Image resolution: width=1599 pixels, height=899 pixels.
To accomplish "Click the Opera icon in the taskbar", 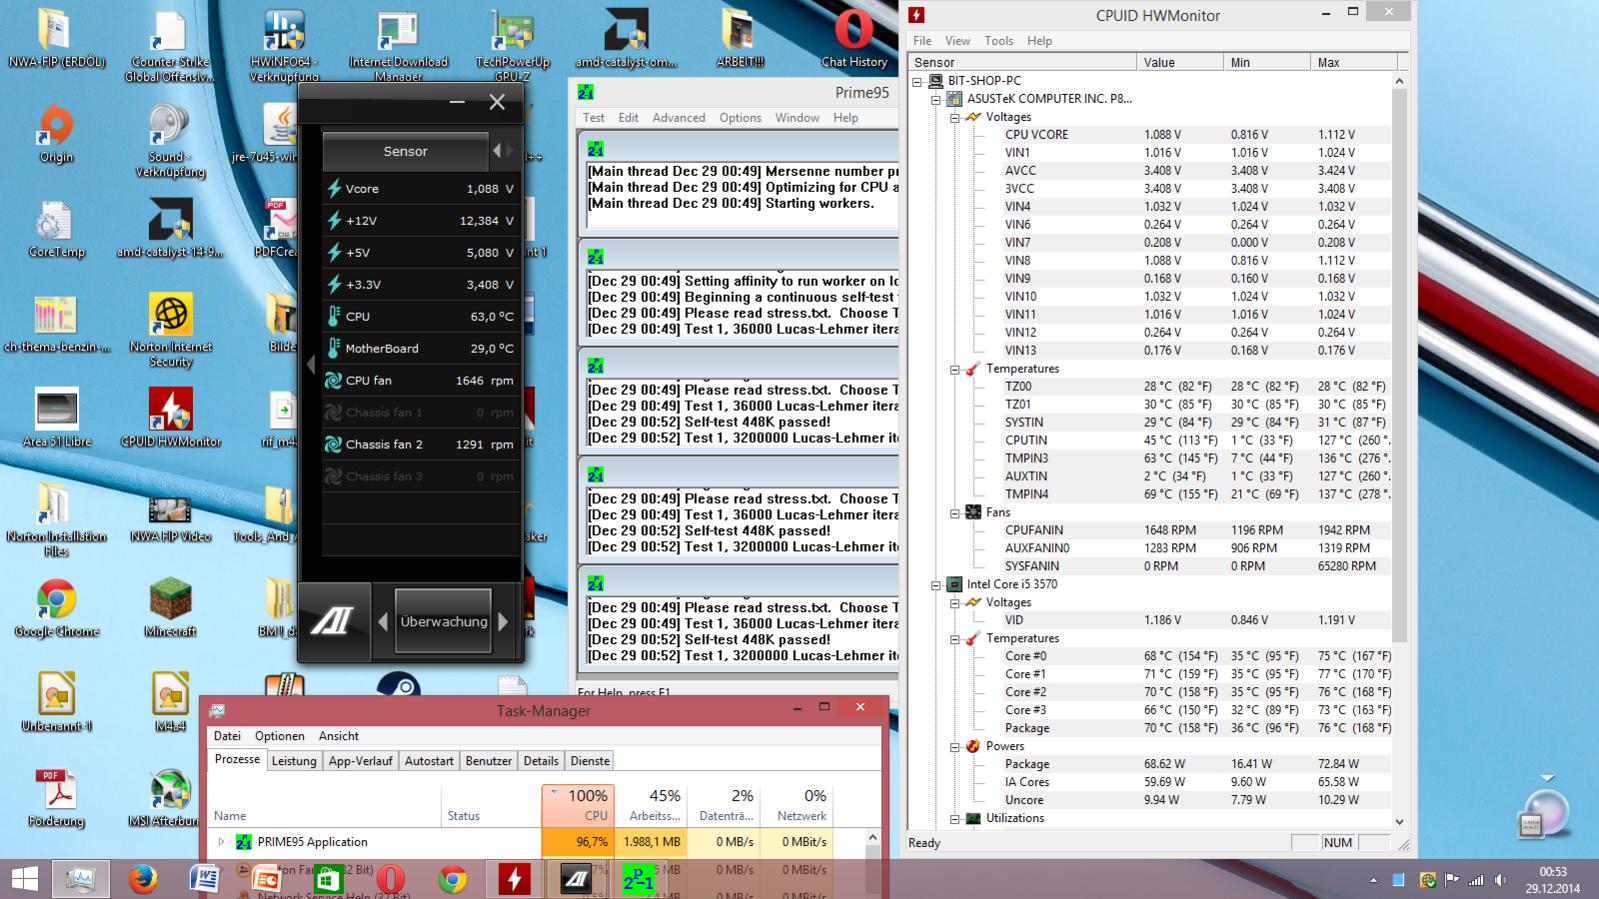I will tap(390, 879).
